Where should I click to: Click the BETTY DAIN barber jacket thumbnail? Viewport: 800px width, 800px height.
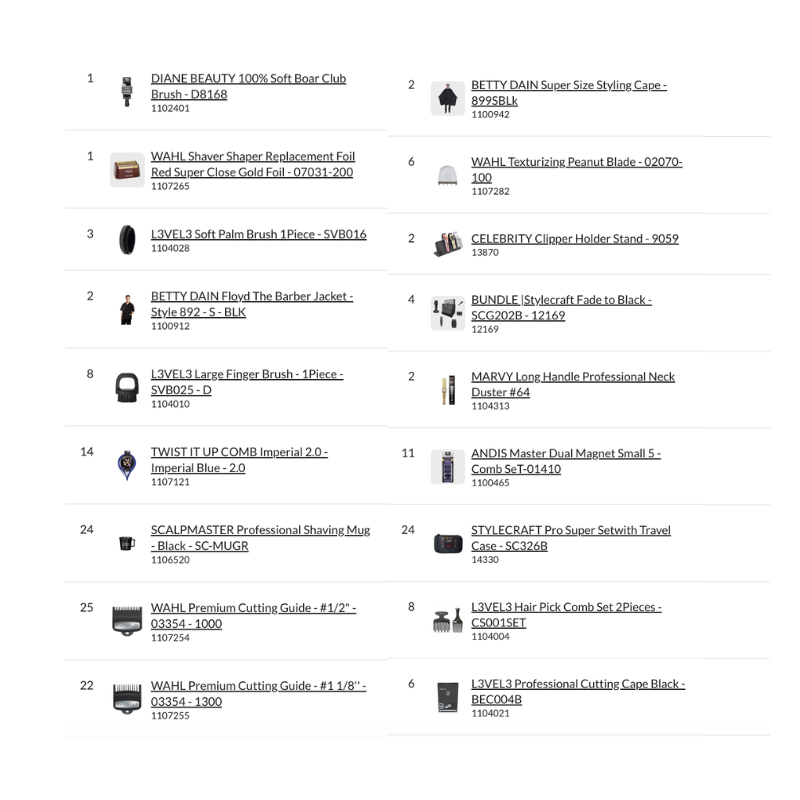[x=127, y=310]
